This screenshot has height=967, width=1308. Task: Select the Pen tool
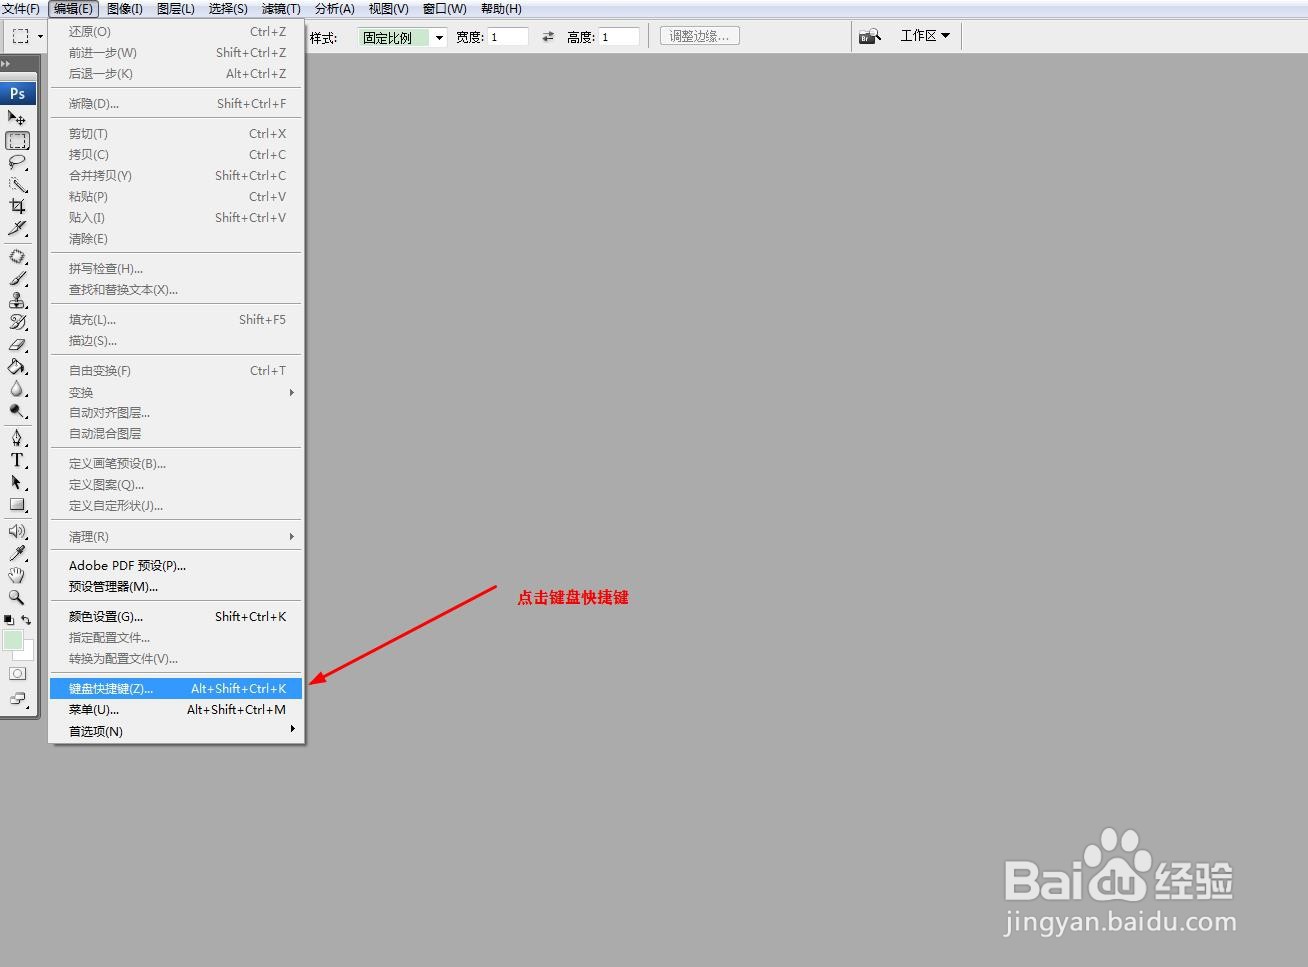point(17,438)
